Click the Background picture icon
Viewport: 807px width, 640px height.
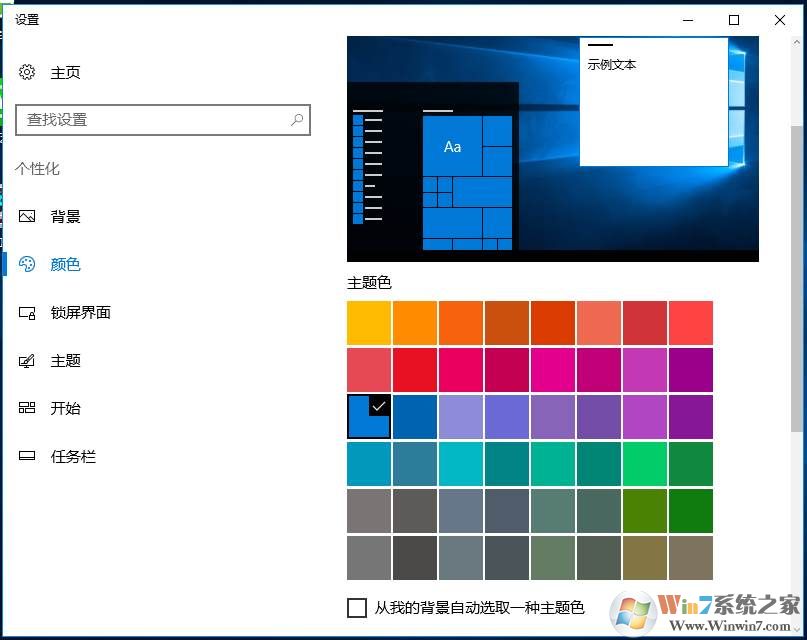(x=27, y=216)
